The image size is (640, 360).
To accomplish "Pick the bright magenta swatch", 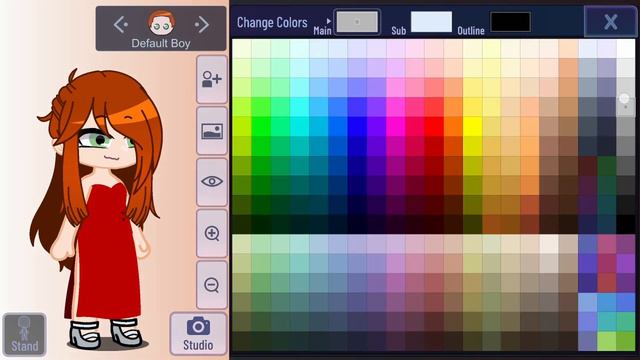I will click(396, 127).
